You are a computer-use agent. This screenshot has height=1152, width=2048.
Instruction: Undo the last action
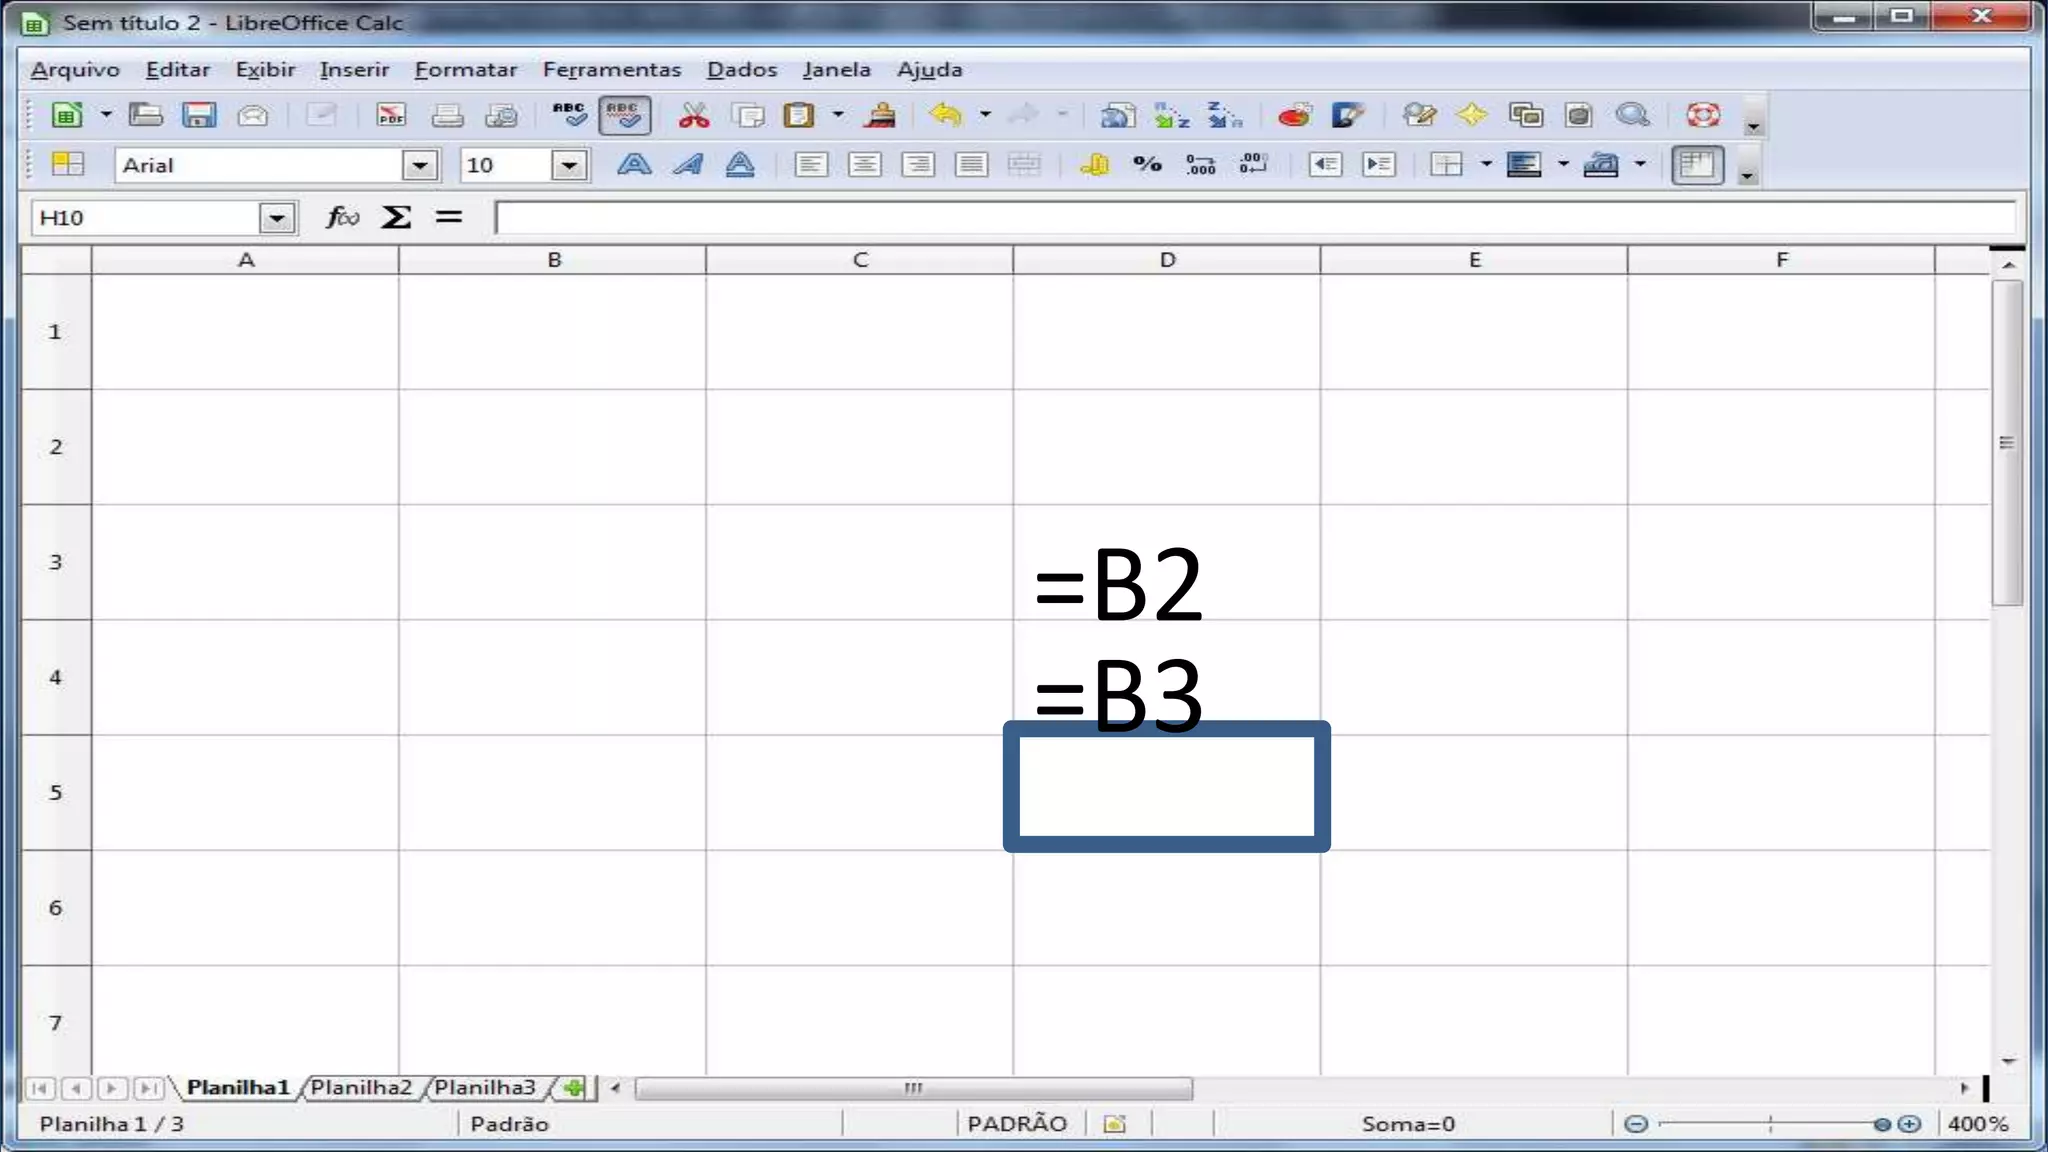945,115
